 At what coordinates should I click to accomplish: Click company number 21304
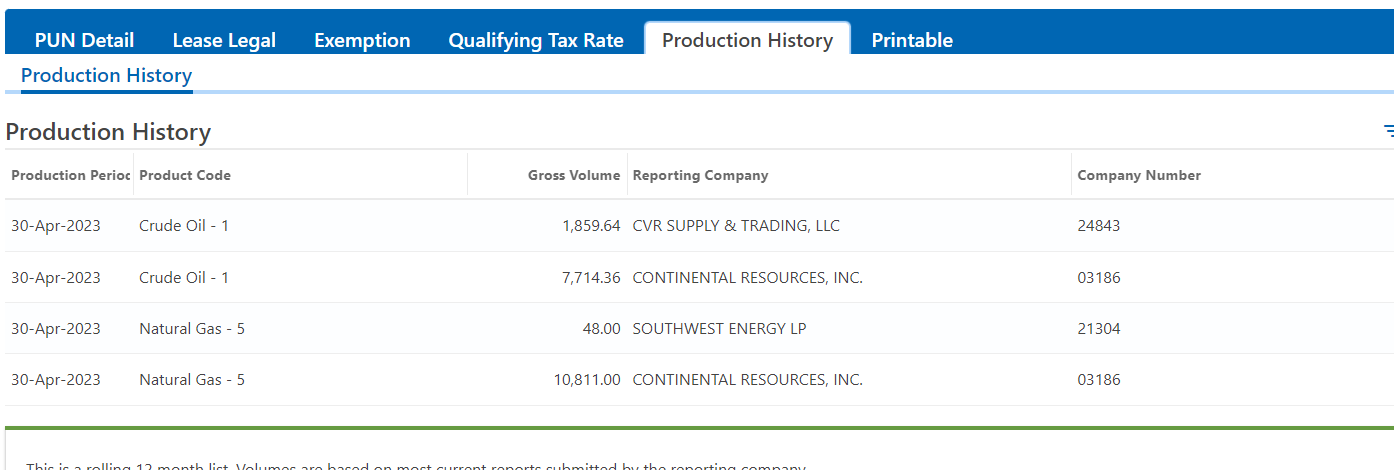(1098, 329)
